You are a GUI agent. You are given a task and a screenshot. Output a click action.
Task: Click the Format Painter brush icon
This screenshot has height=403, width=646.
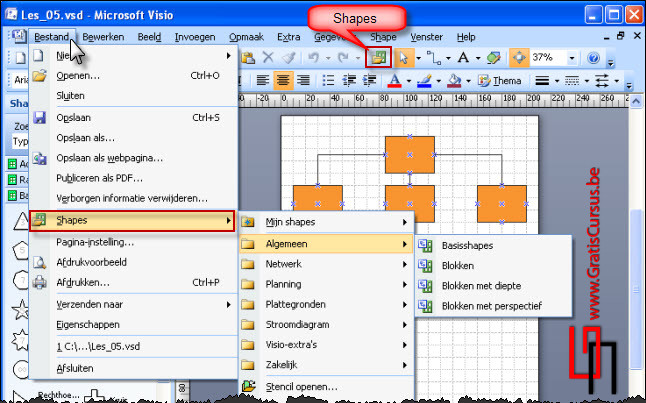[x=288, y=58]
